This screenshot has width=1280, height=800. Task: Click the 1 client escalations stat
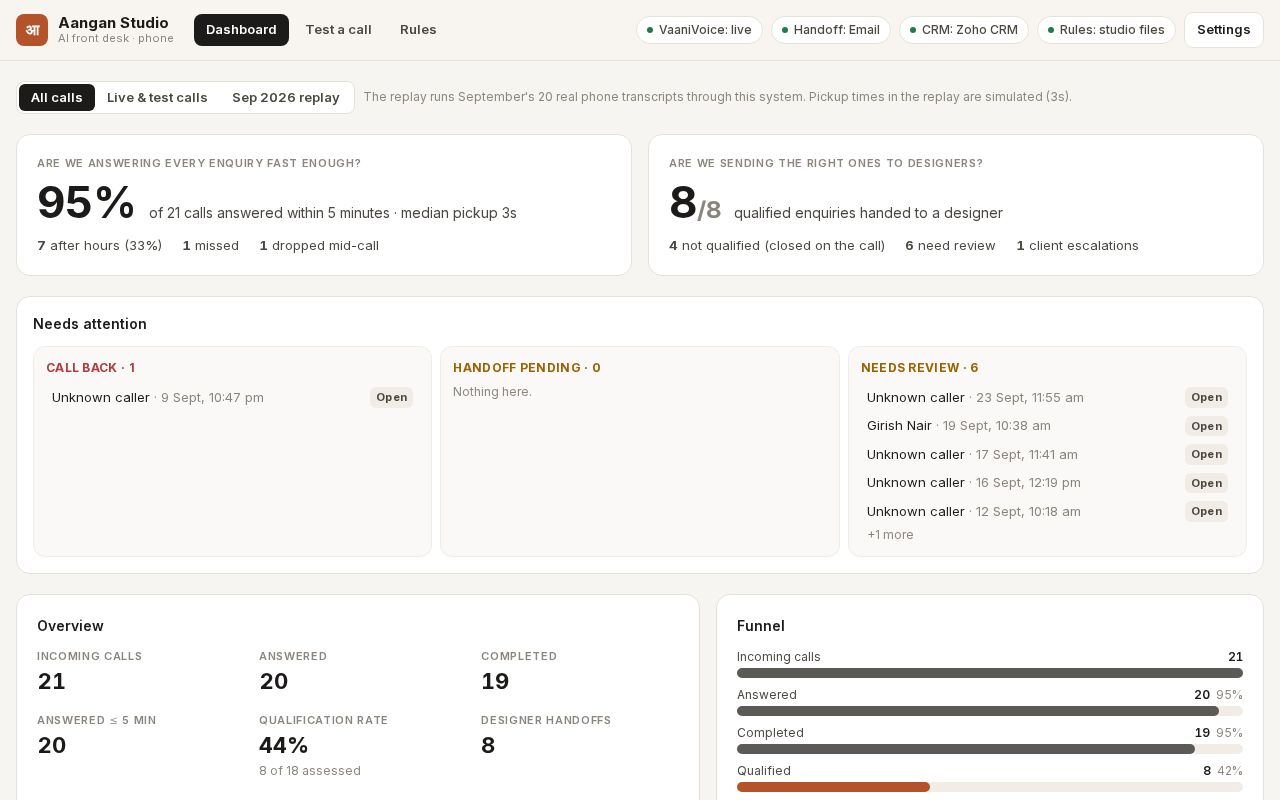1077,246
